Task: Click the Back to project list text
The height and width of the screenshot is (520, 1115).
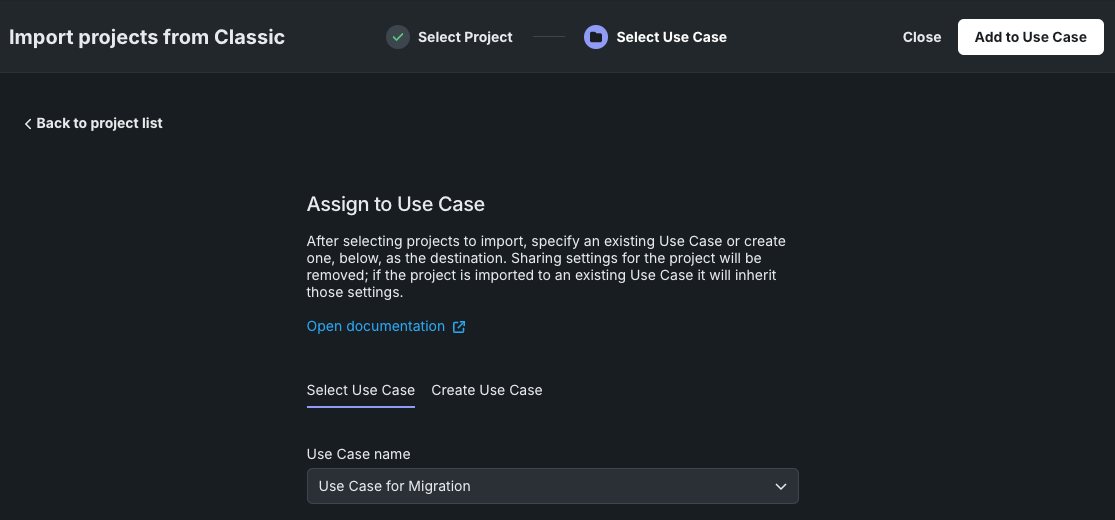Action: (x=99, y=123)
